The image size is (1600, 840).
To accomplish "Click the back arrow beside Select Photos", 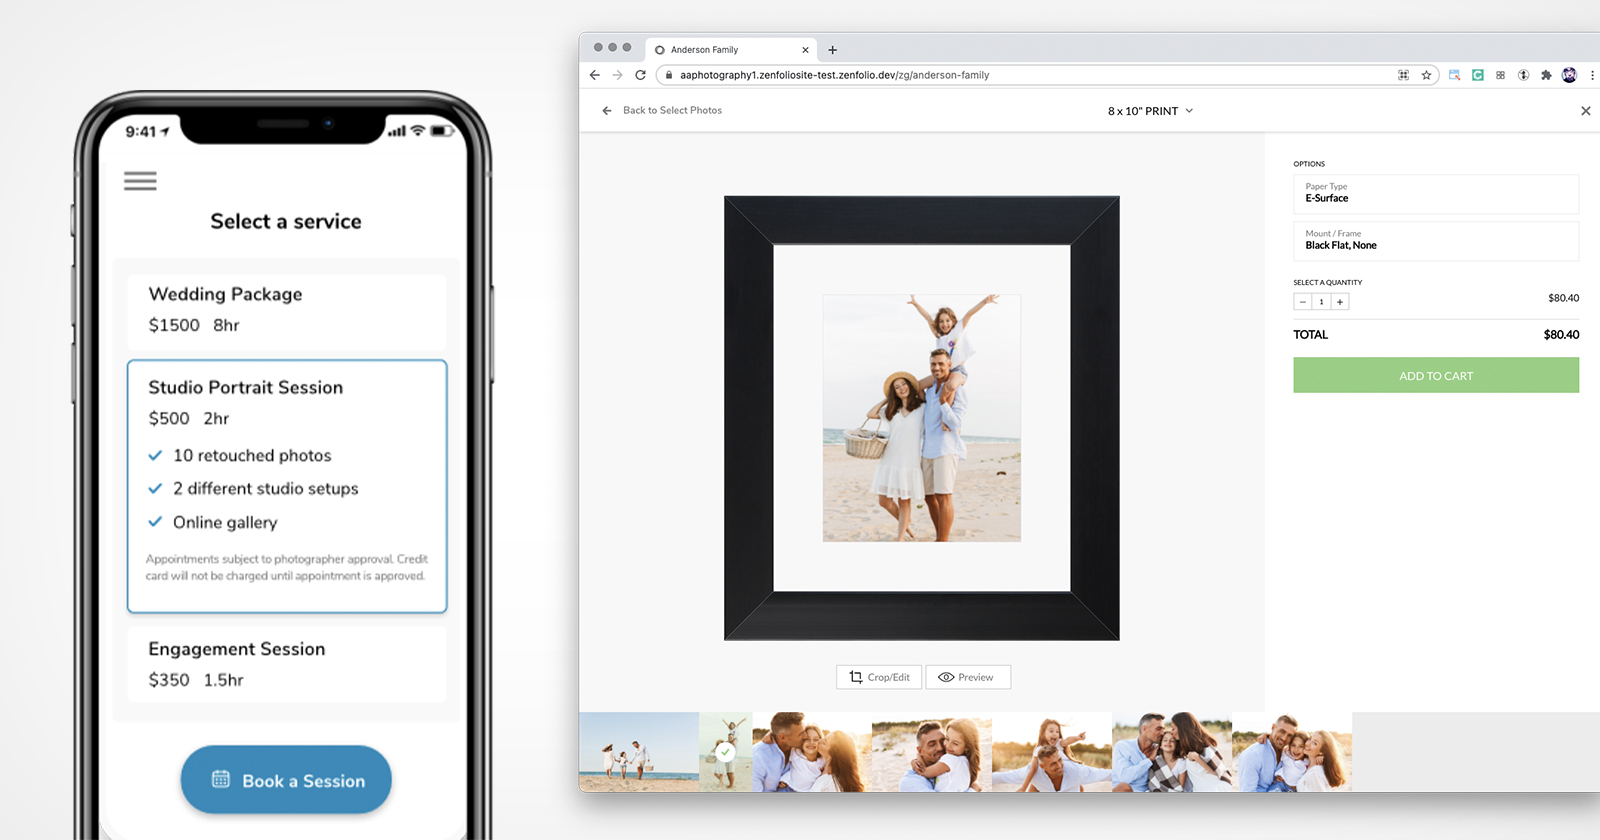I will pos(607,111).
